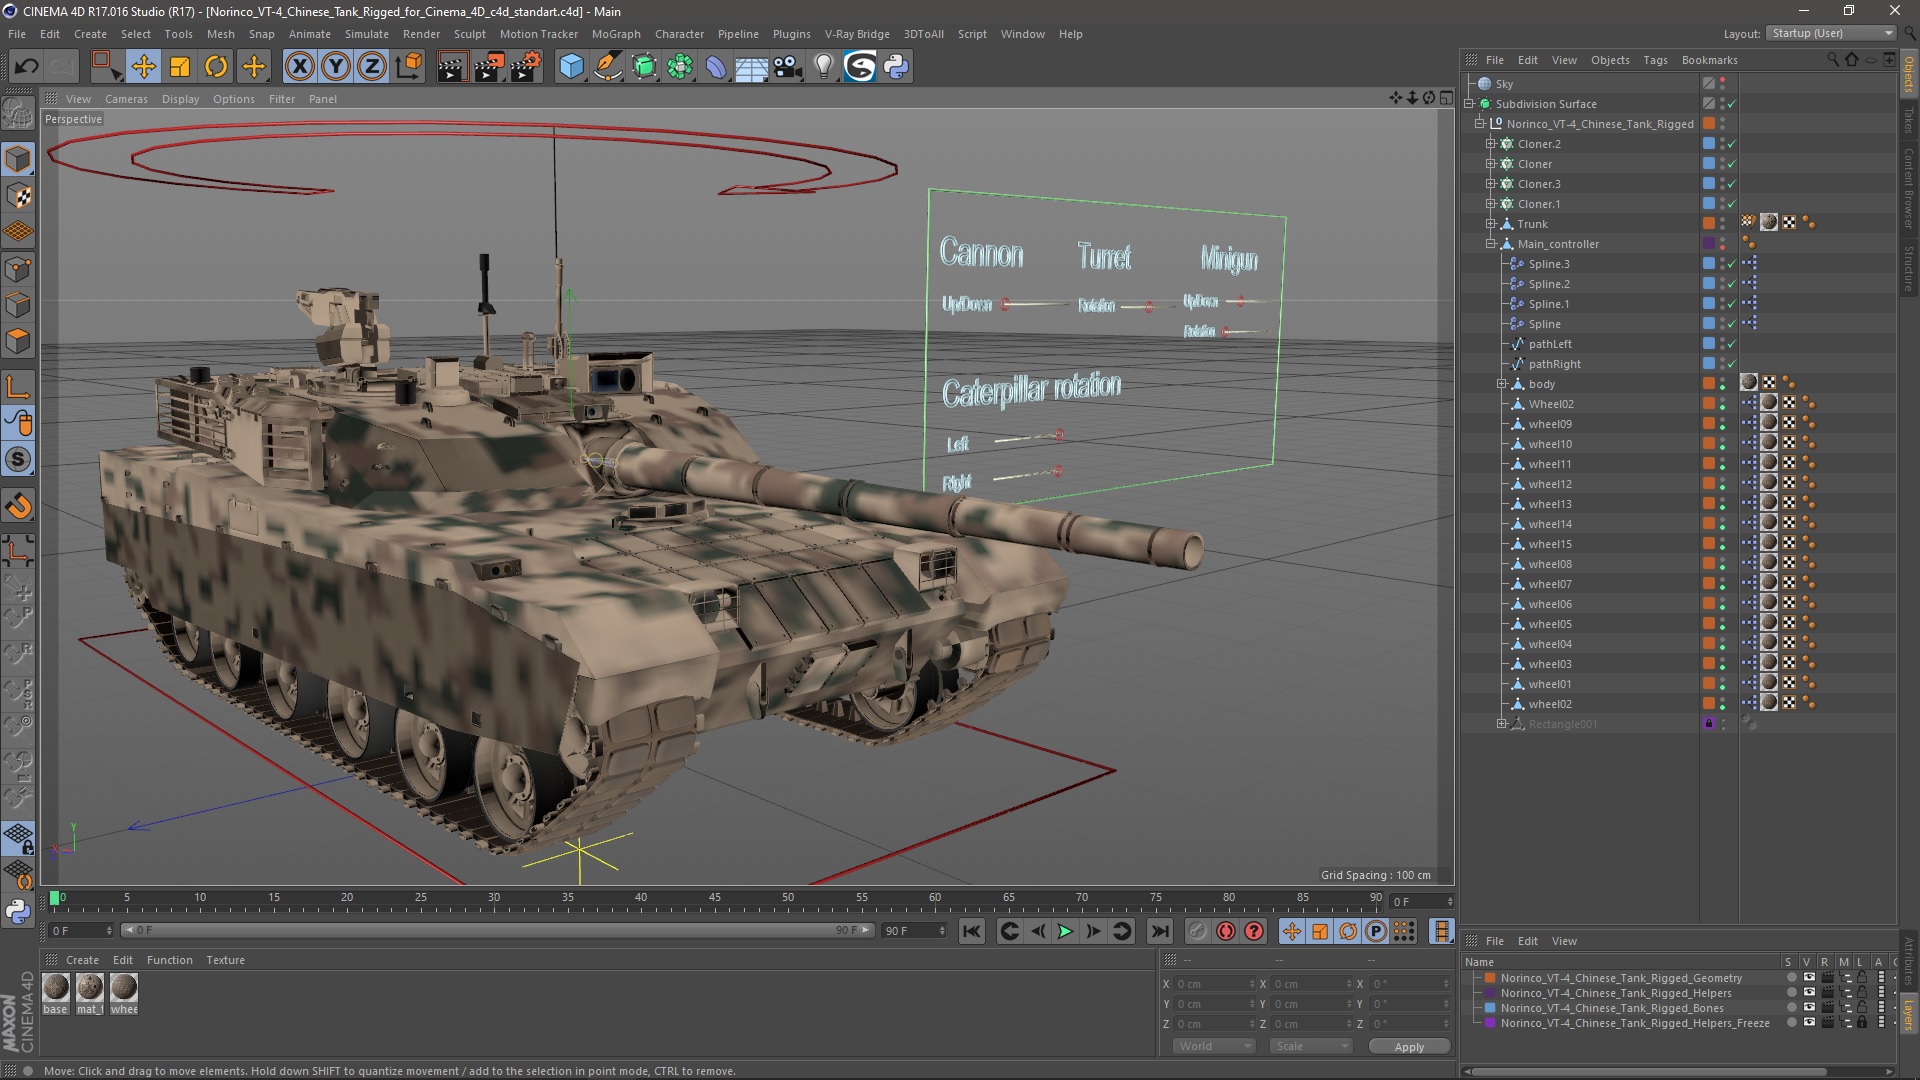Play animation forwards

click(1065, 931)
